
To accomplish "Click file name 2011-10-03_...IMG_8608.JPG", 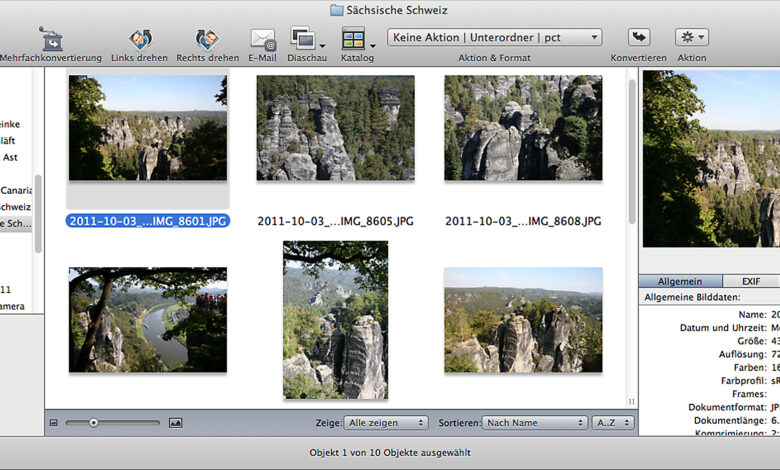I will [523, 221].
